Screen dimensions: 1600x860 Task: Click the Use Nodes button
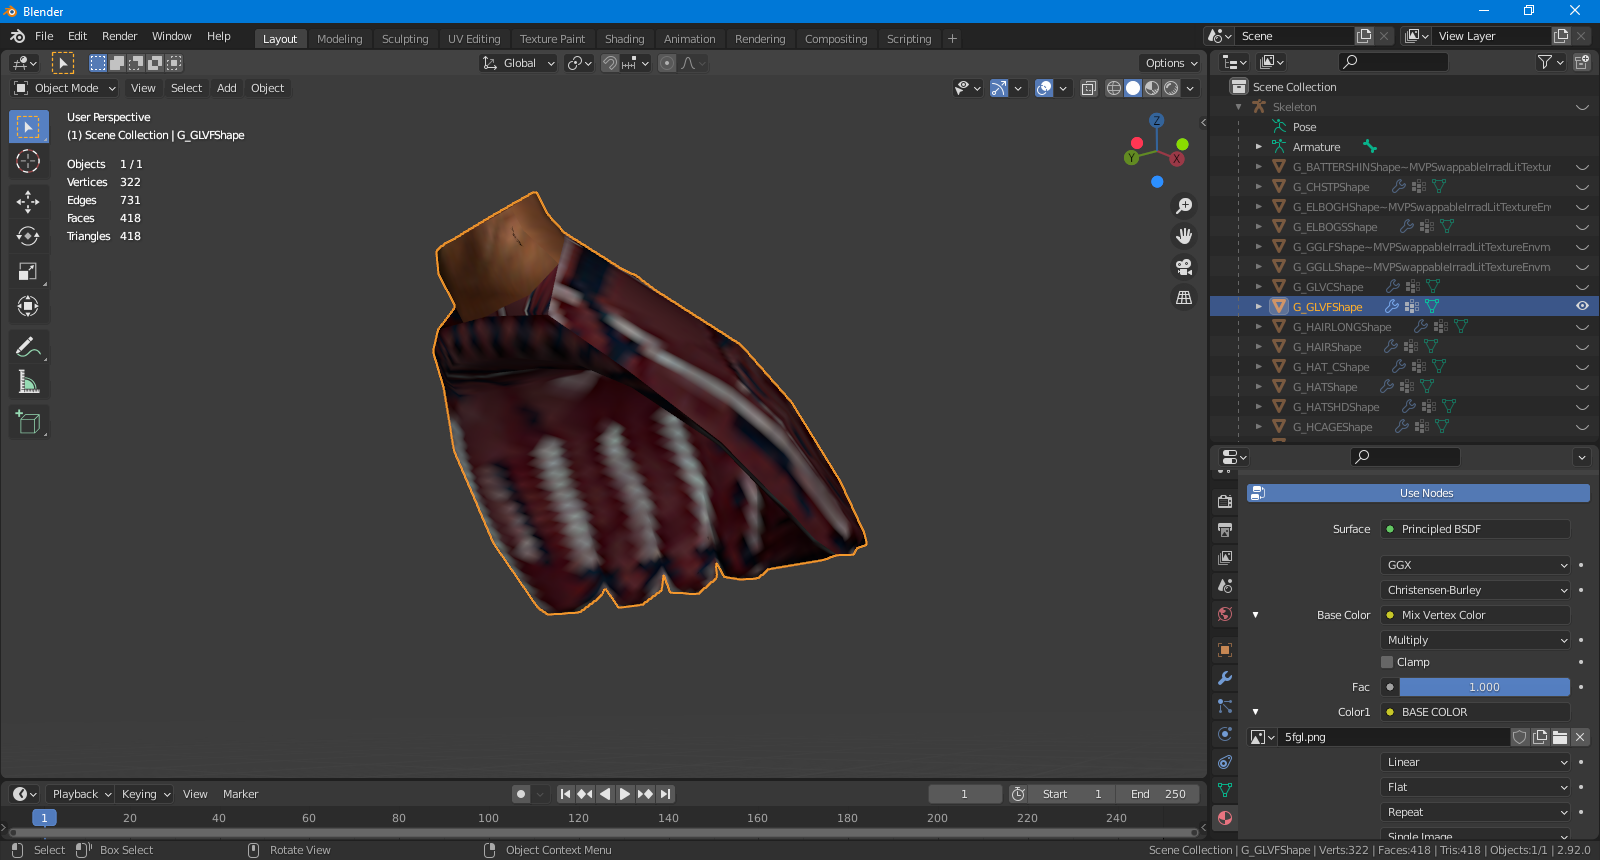click(x=1425, y=493)
